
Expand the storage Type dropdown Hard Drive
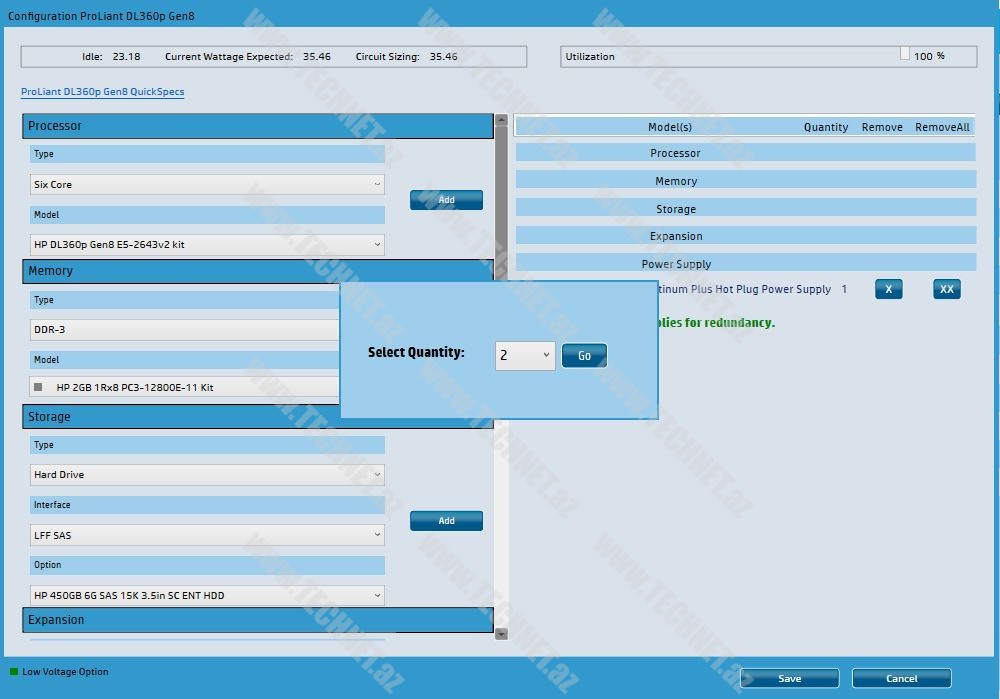(x=207, y=475)
